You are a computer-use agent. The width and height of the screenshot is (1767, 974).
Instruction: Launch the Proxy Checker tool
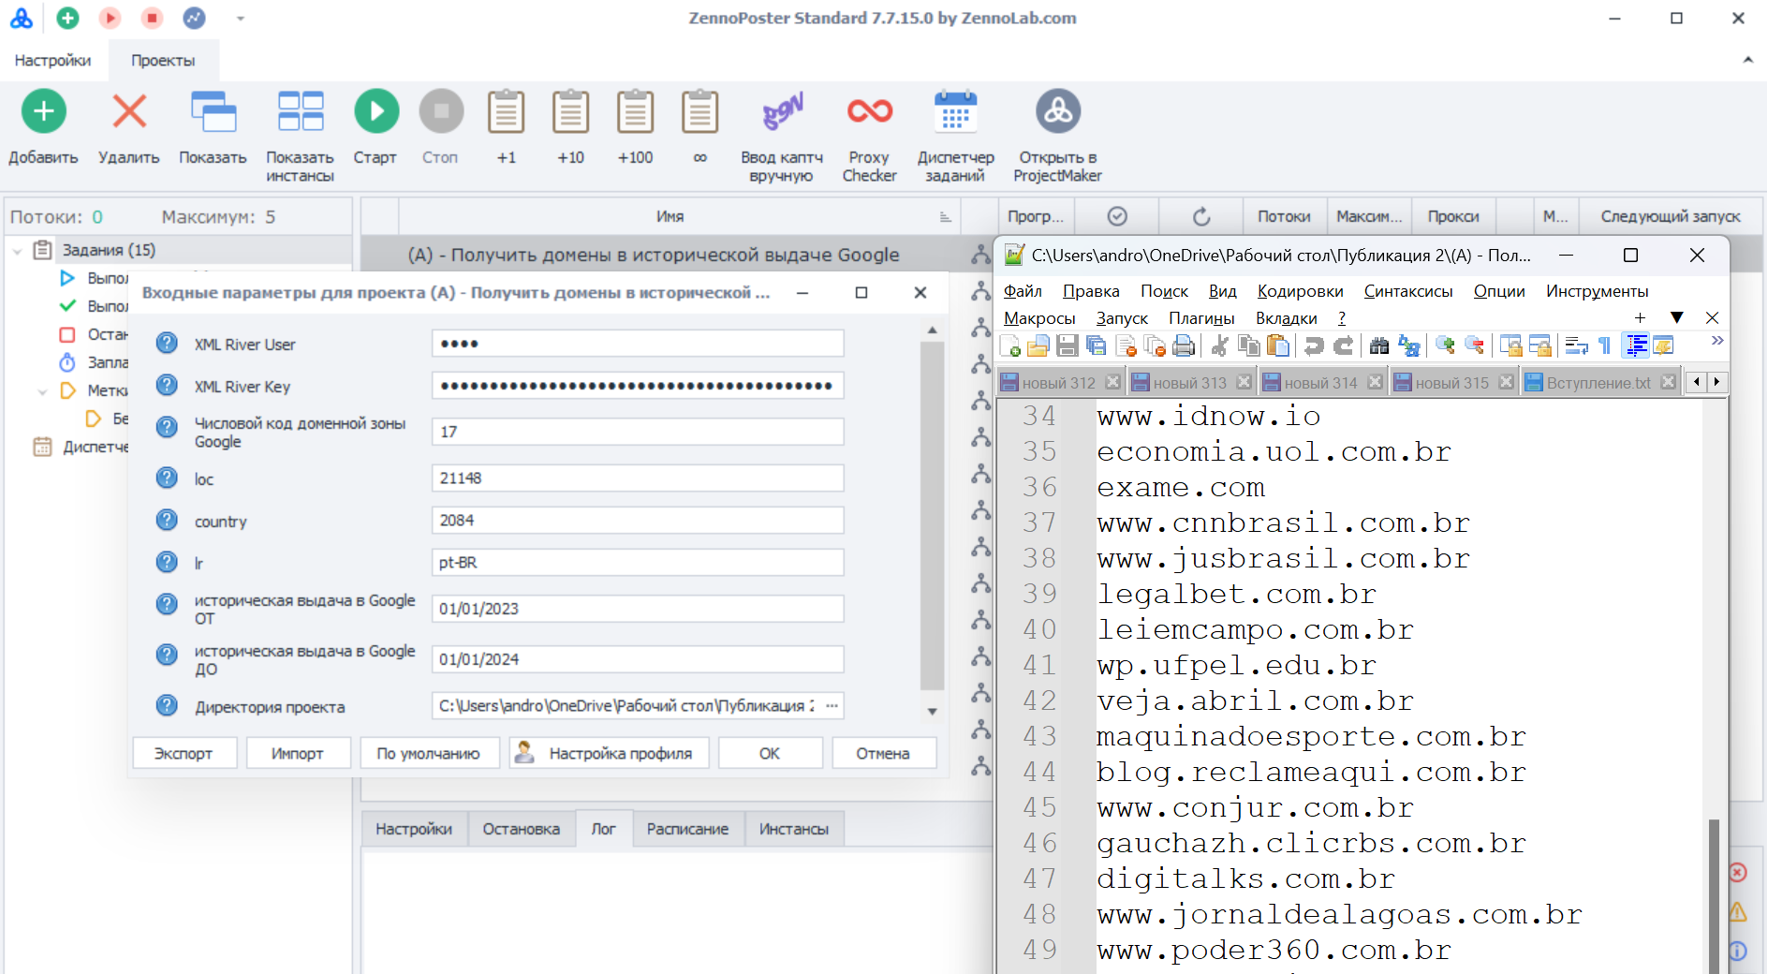tap(869, 111)
